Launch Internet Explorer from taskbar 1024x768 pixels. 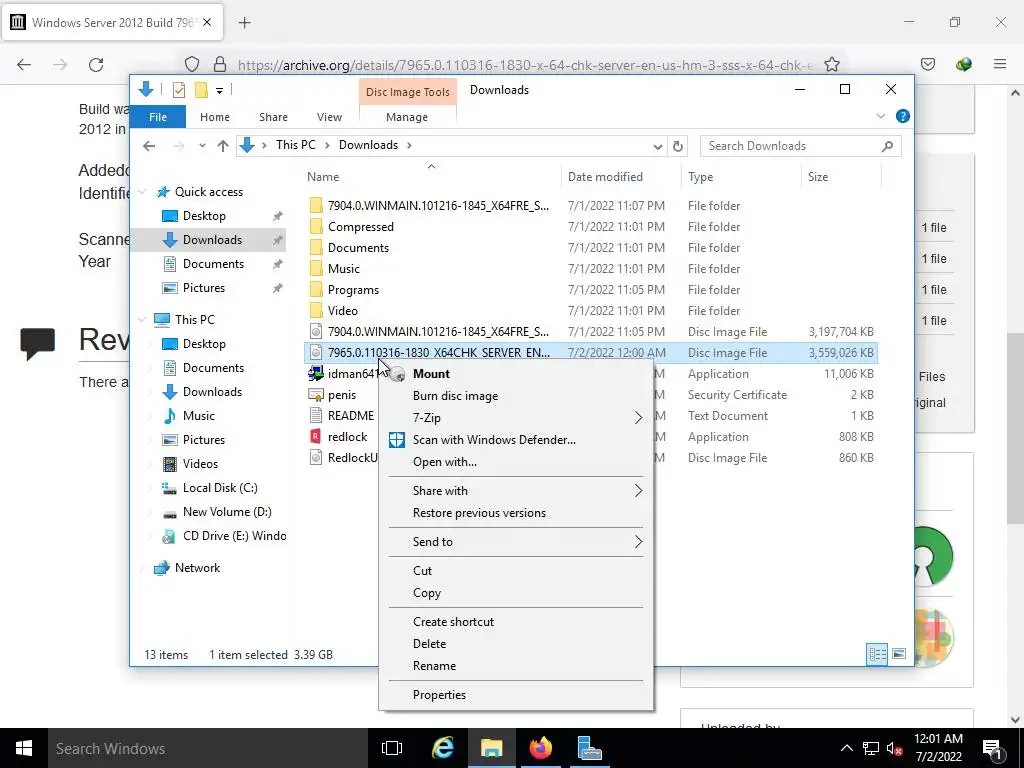[x=443, y=748]
